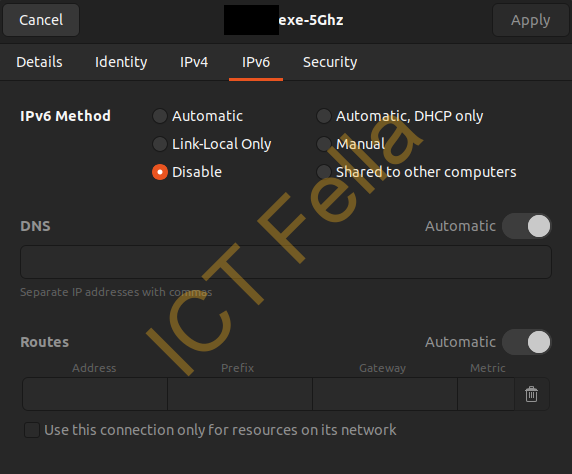Go to the IPv4 tab
The image size is (572, 474).
pos(194,62)
